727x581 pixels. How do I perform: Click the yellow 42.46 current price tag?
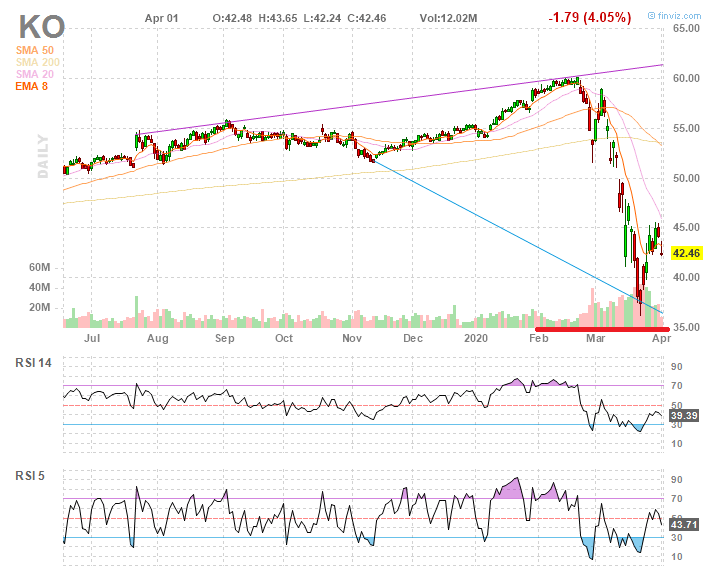(x=686, y=253)
